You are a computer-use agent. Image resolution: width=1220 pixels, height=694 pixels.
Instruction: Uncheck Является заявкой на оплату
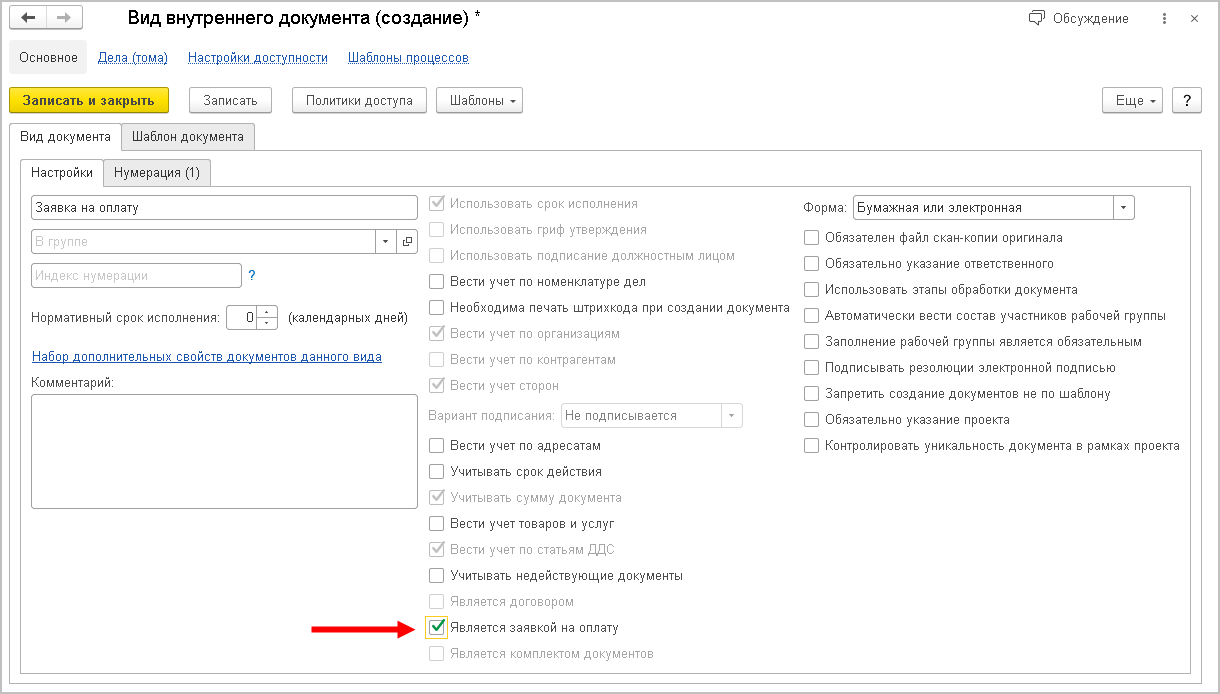tap(437, 627)
